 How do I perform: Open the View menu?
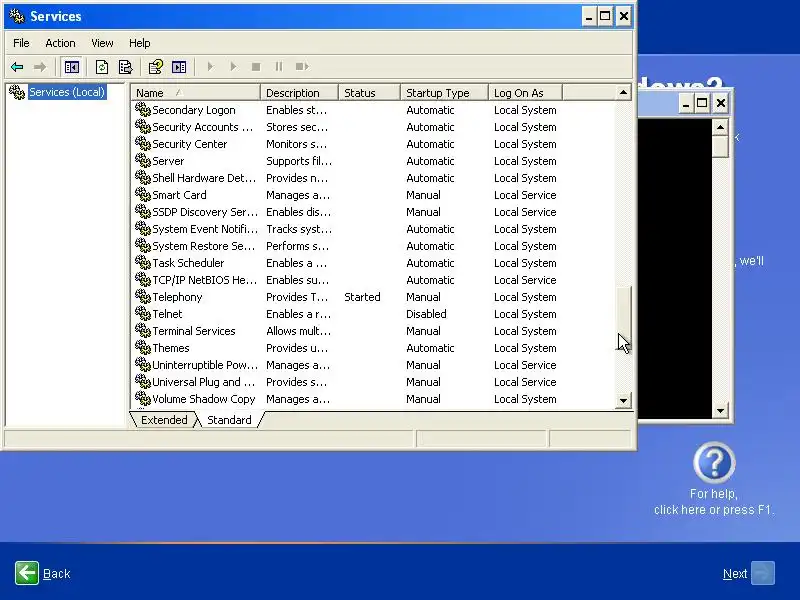click(x=102, y=43)
